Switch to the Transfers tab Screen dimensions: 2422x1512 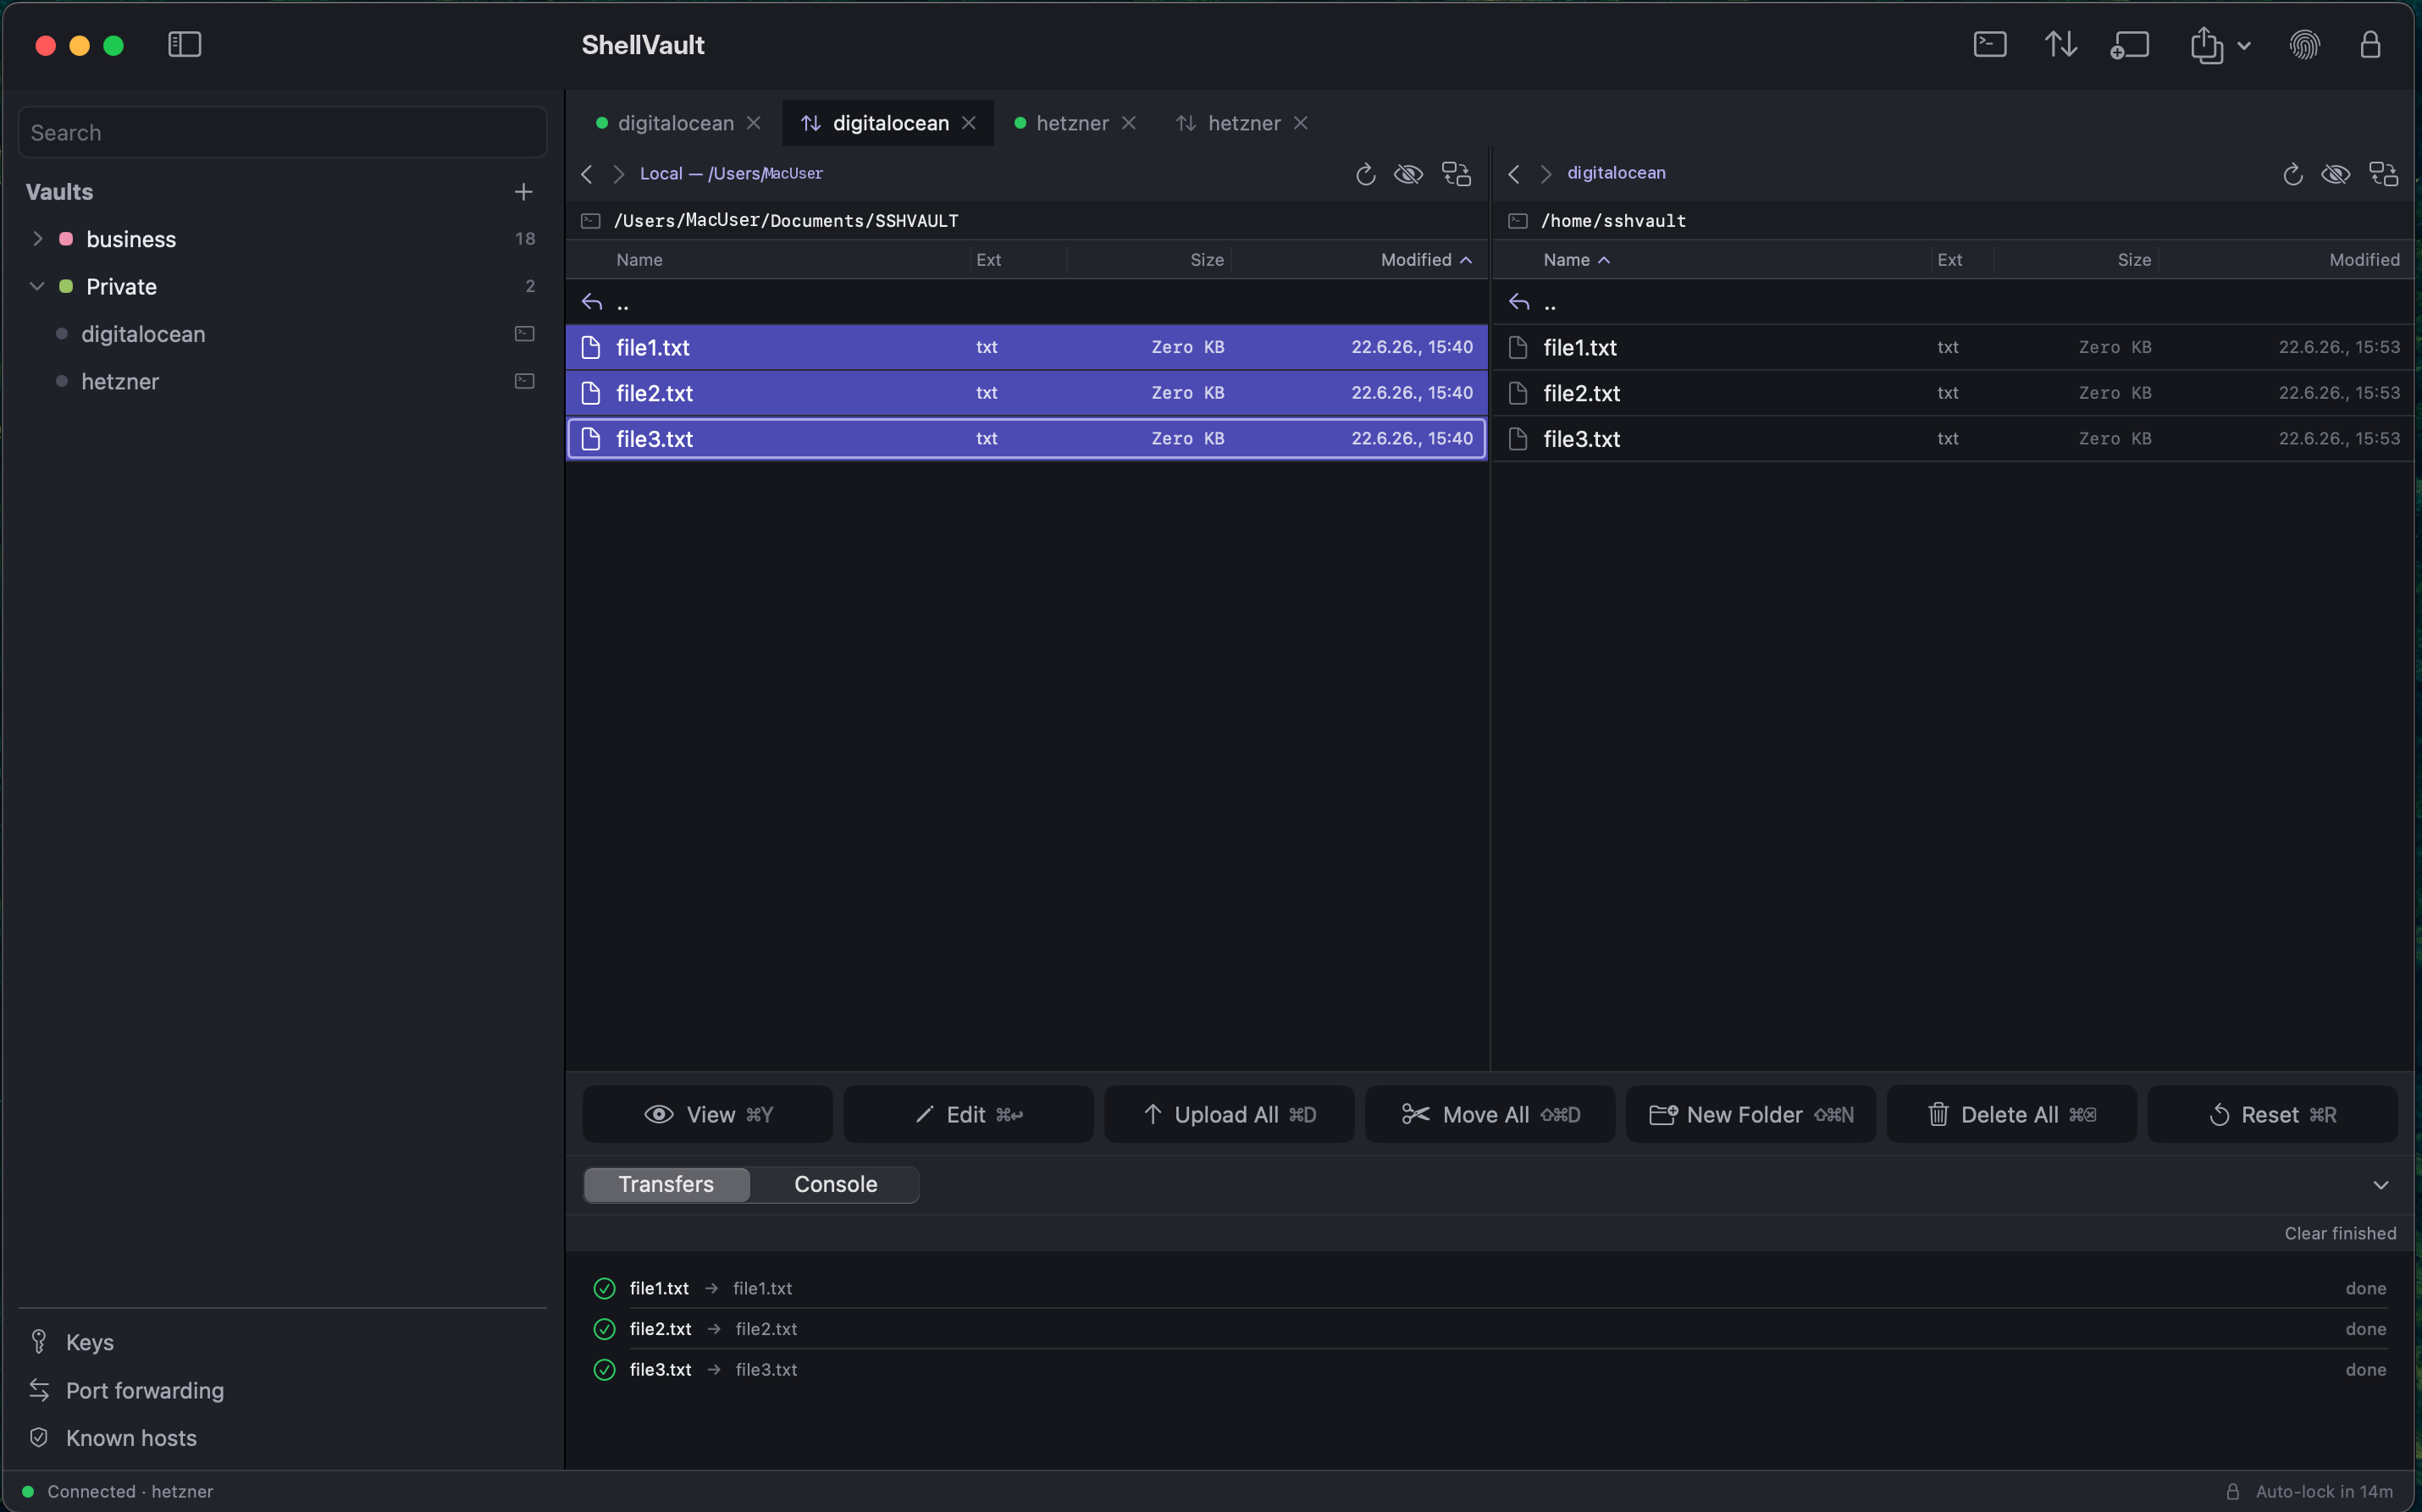tap(666, 1184)
